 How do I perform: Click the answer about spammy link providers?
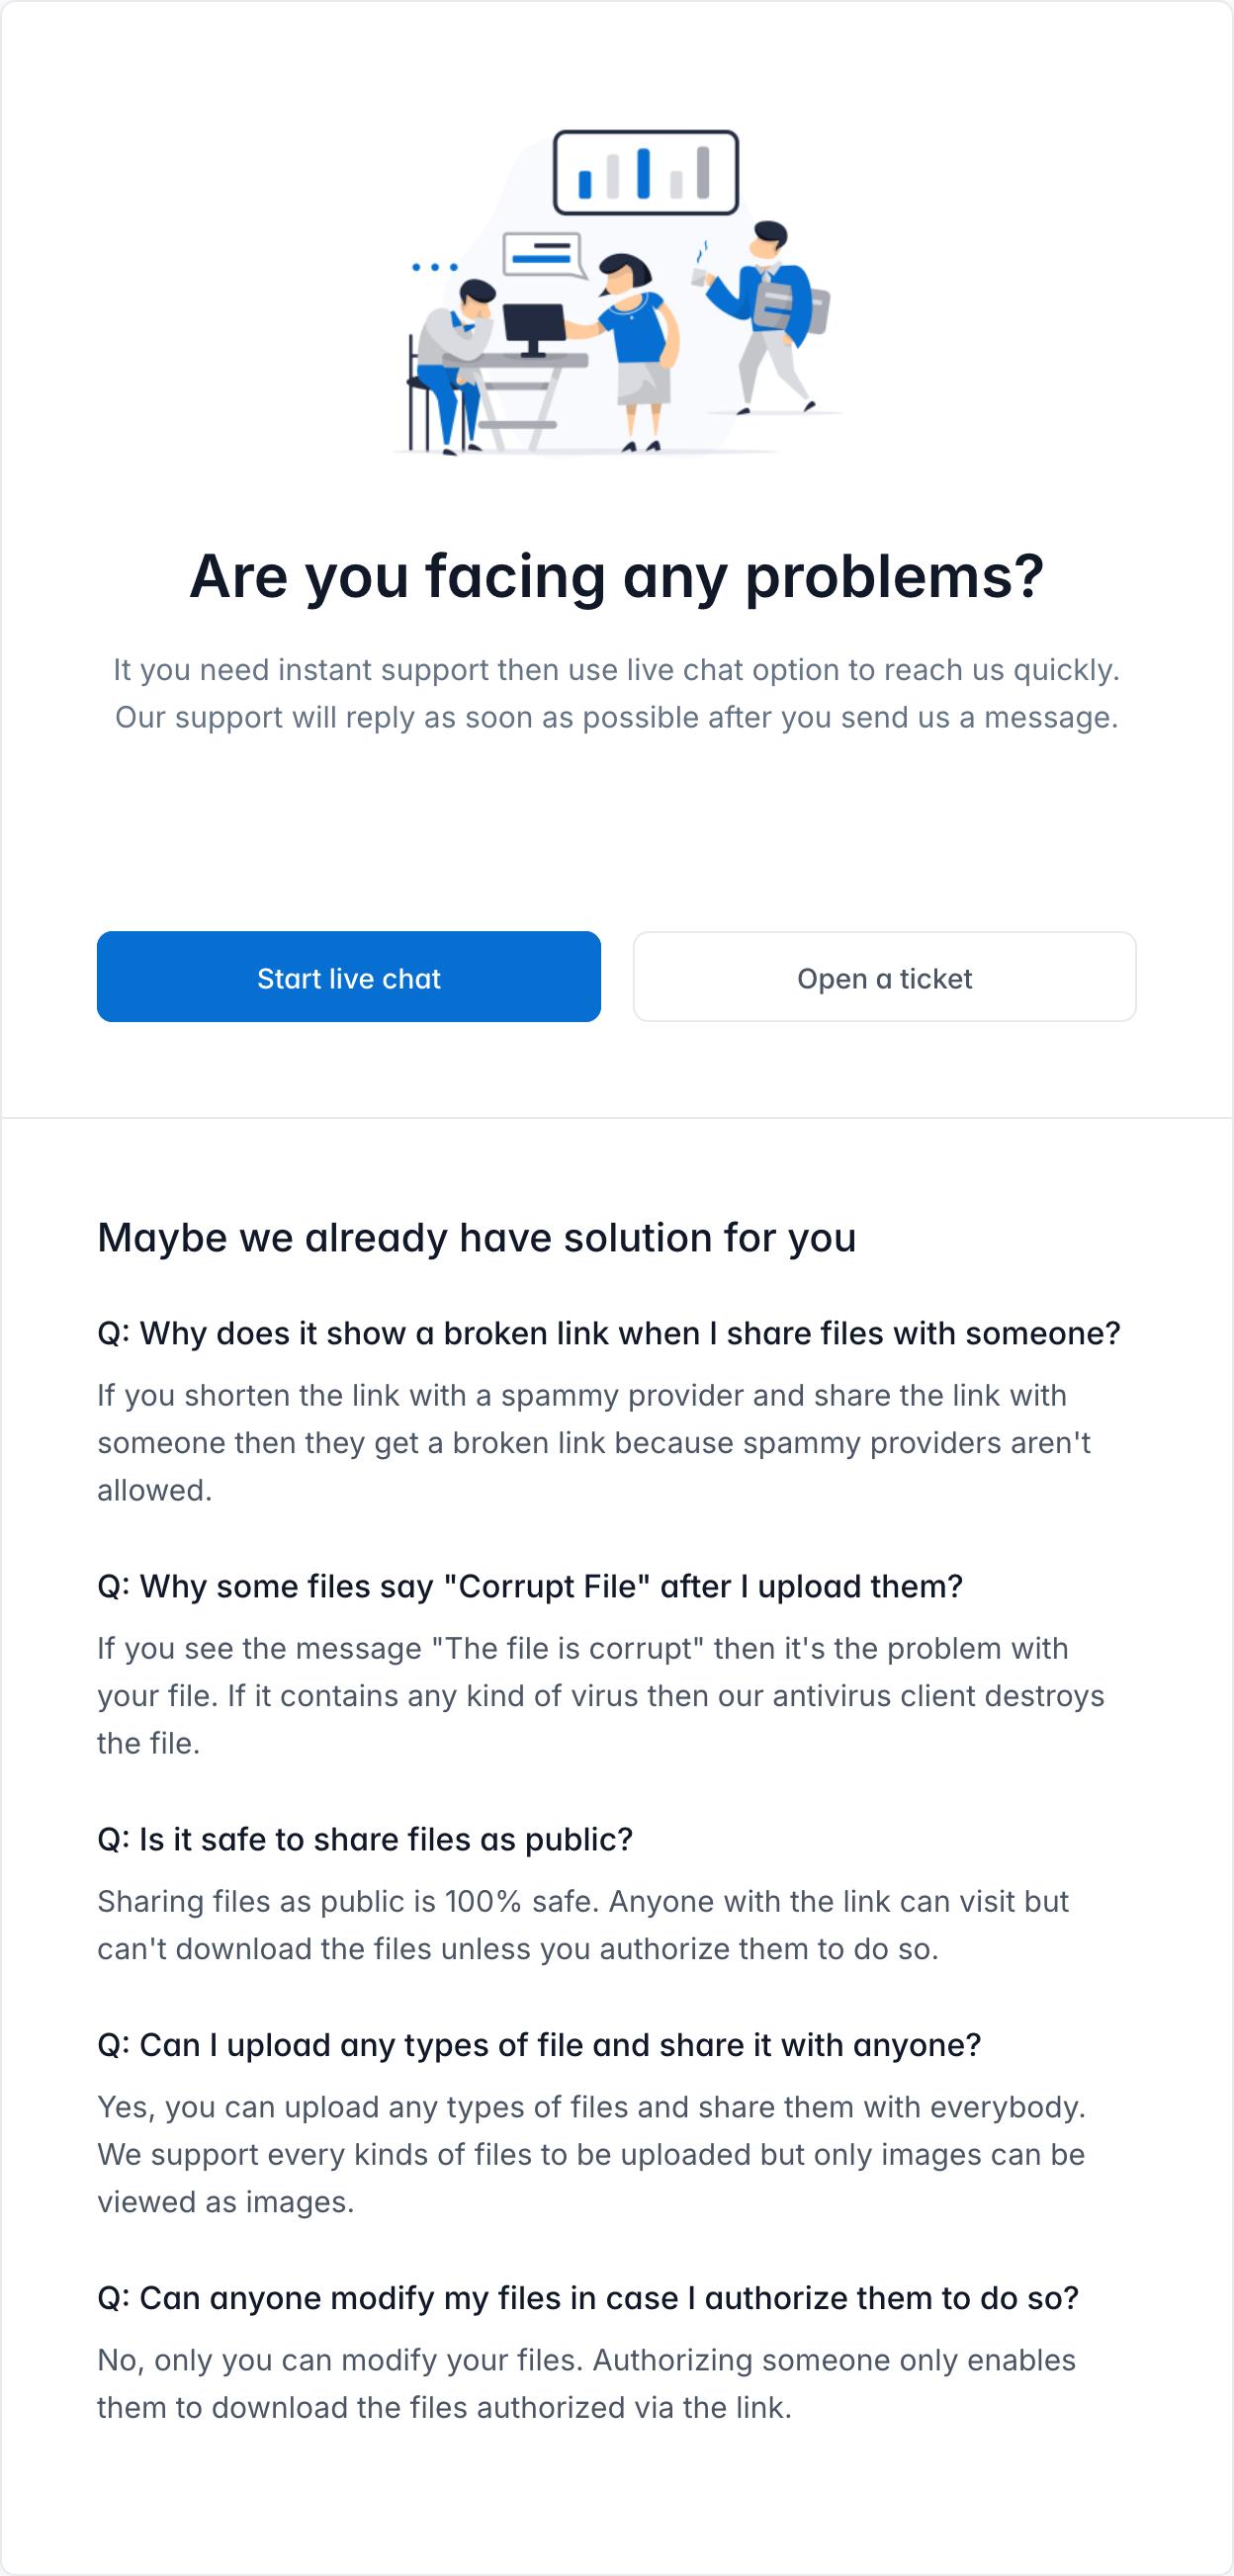click(594, 1442)
